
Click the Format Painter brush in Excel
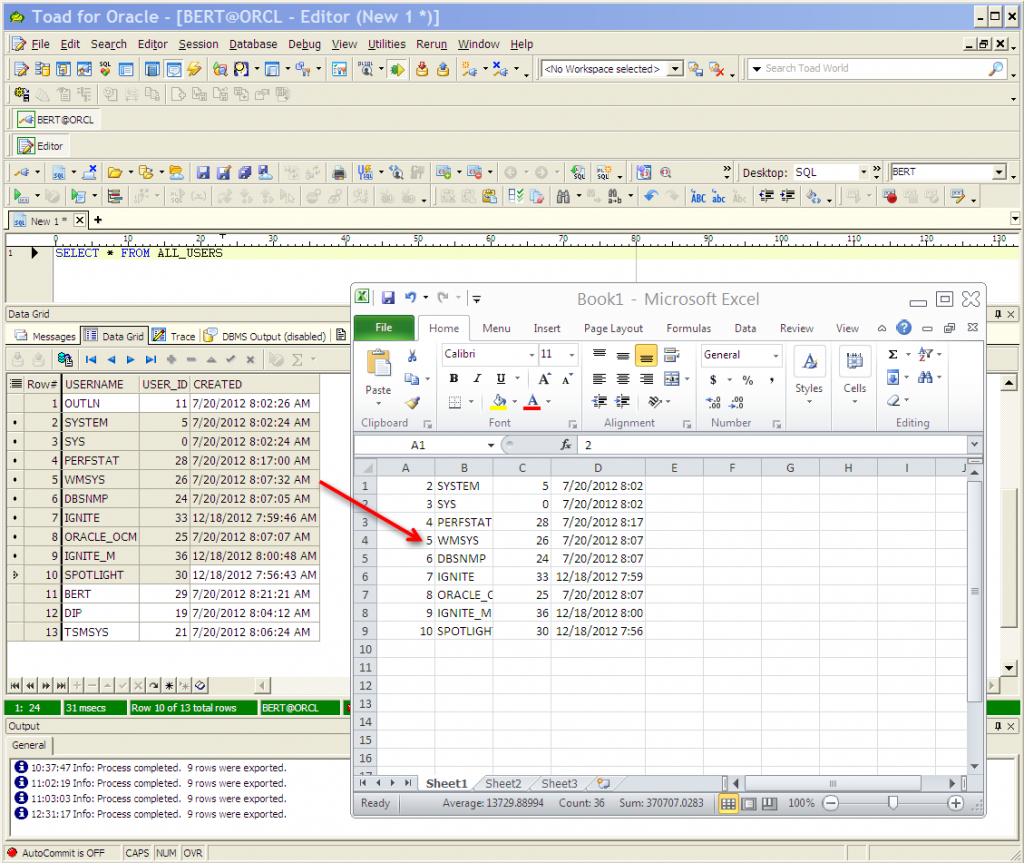[412, 402]
